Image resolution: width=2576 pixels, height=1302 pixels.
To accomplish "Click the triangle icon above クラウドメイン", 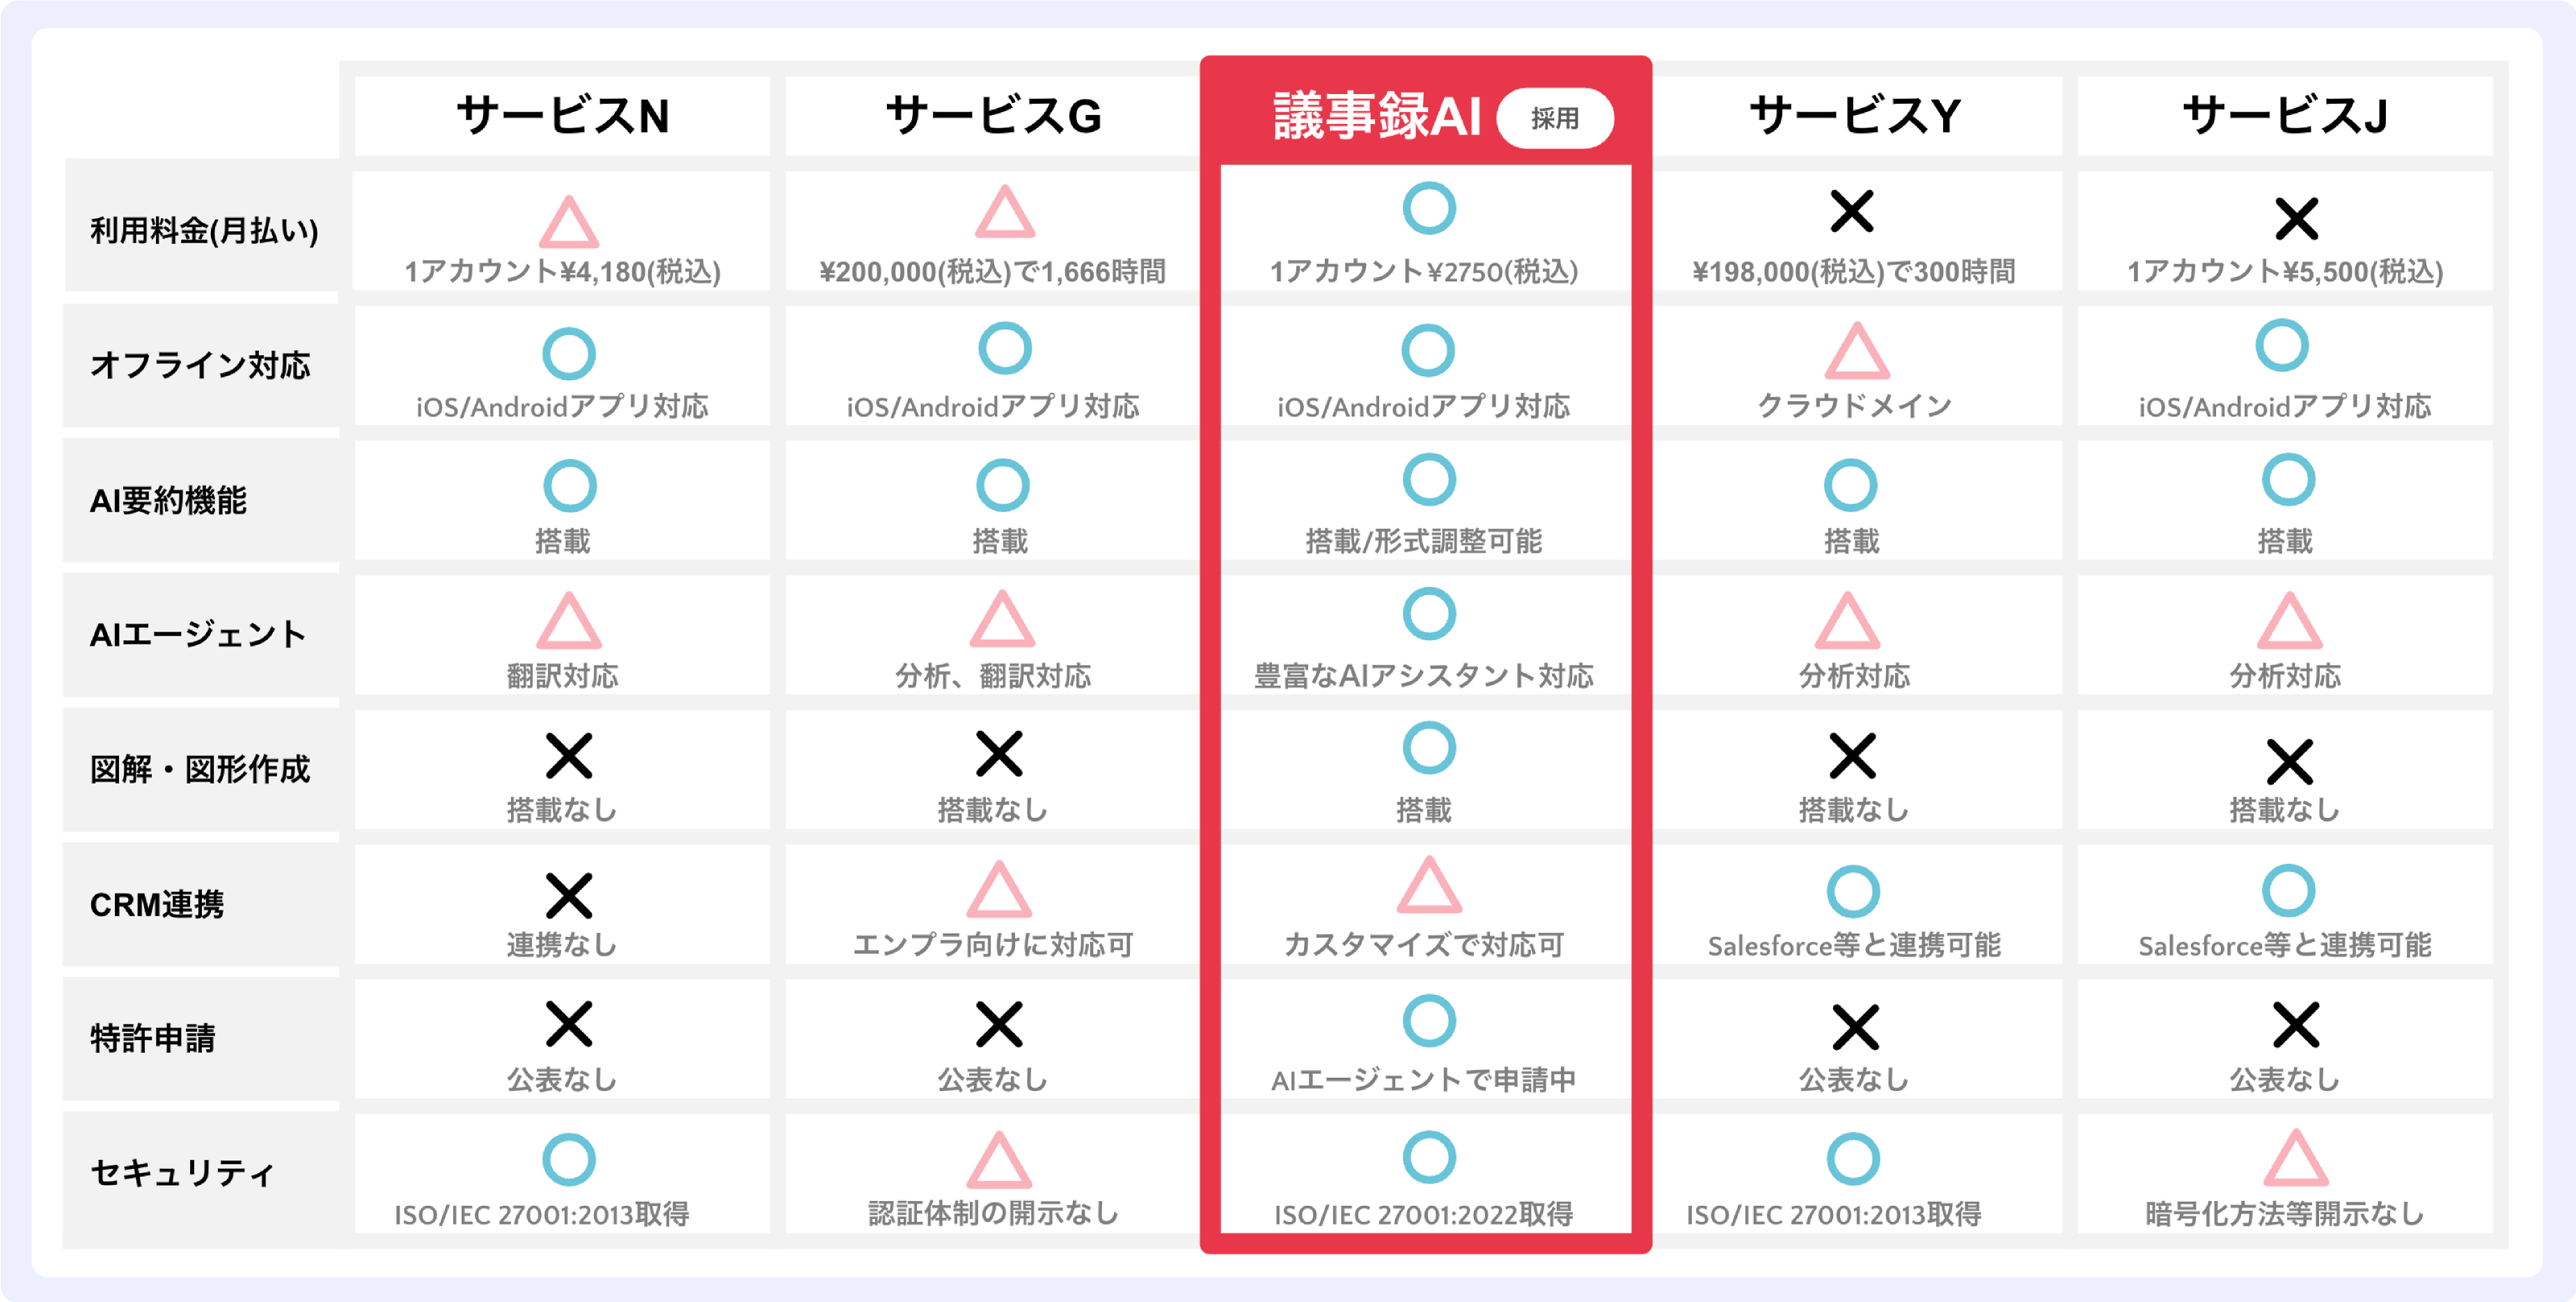I will click(x=1856, y=352).
